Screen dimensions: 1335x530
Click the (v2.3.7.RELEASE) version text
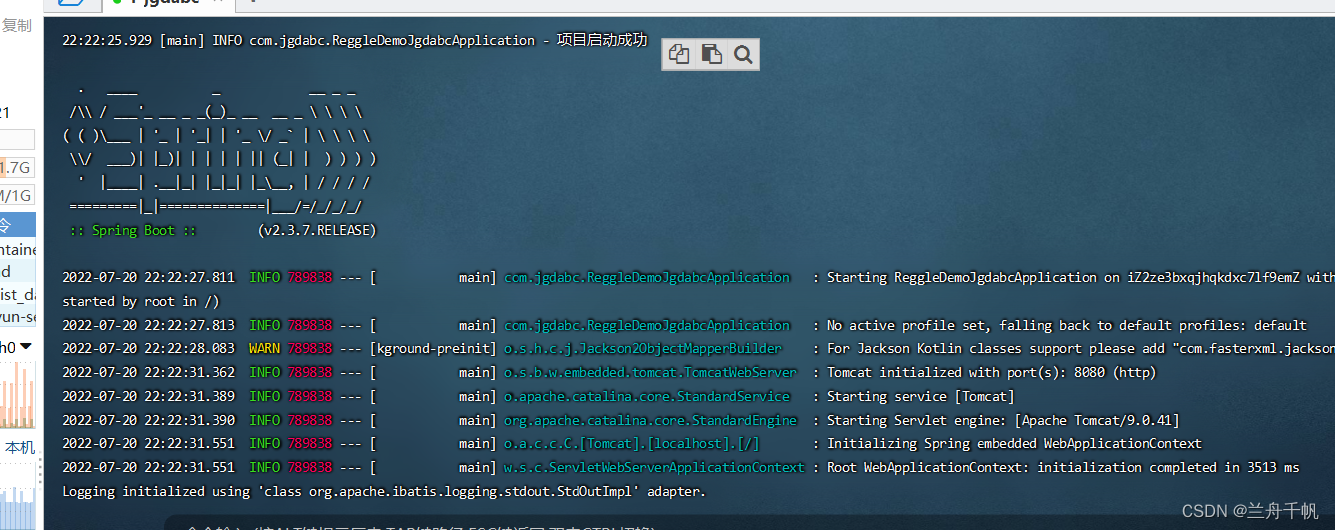click(317, 230)
